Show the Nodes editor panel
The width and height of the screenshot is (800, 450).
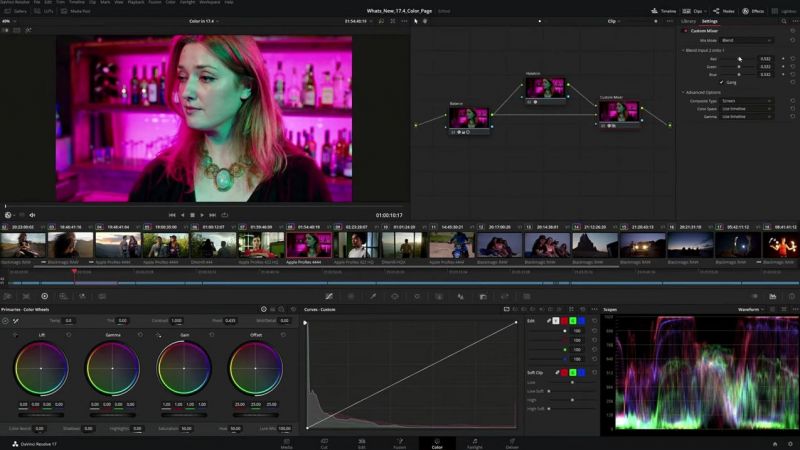click(723, 11)
